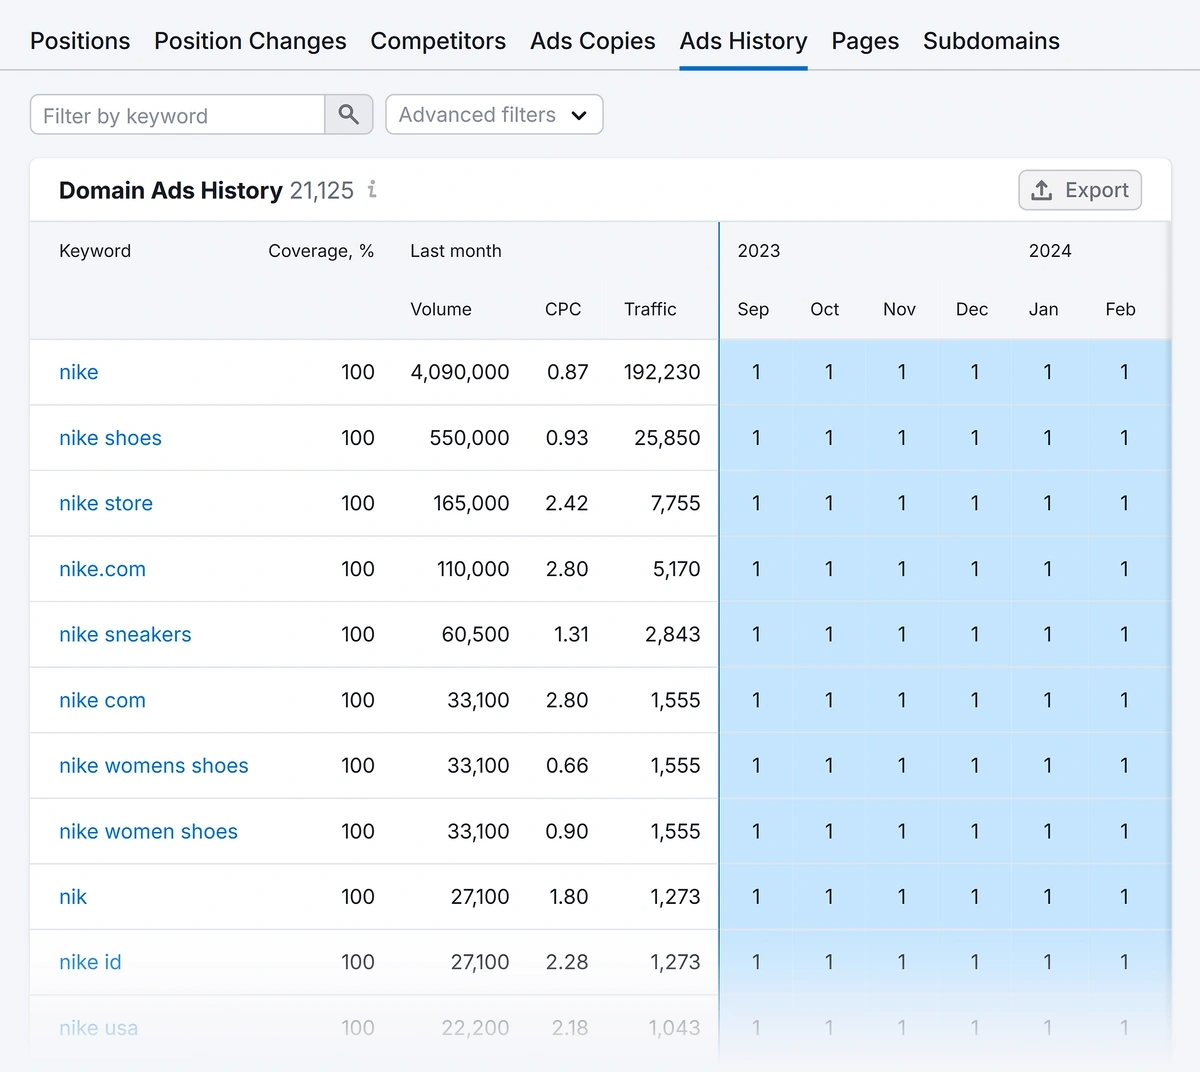Click the 'nike.com' keyword link
The height and width of the screenshot is (1072, 1200).
coord(102,568)
